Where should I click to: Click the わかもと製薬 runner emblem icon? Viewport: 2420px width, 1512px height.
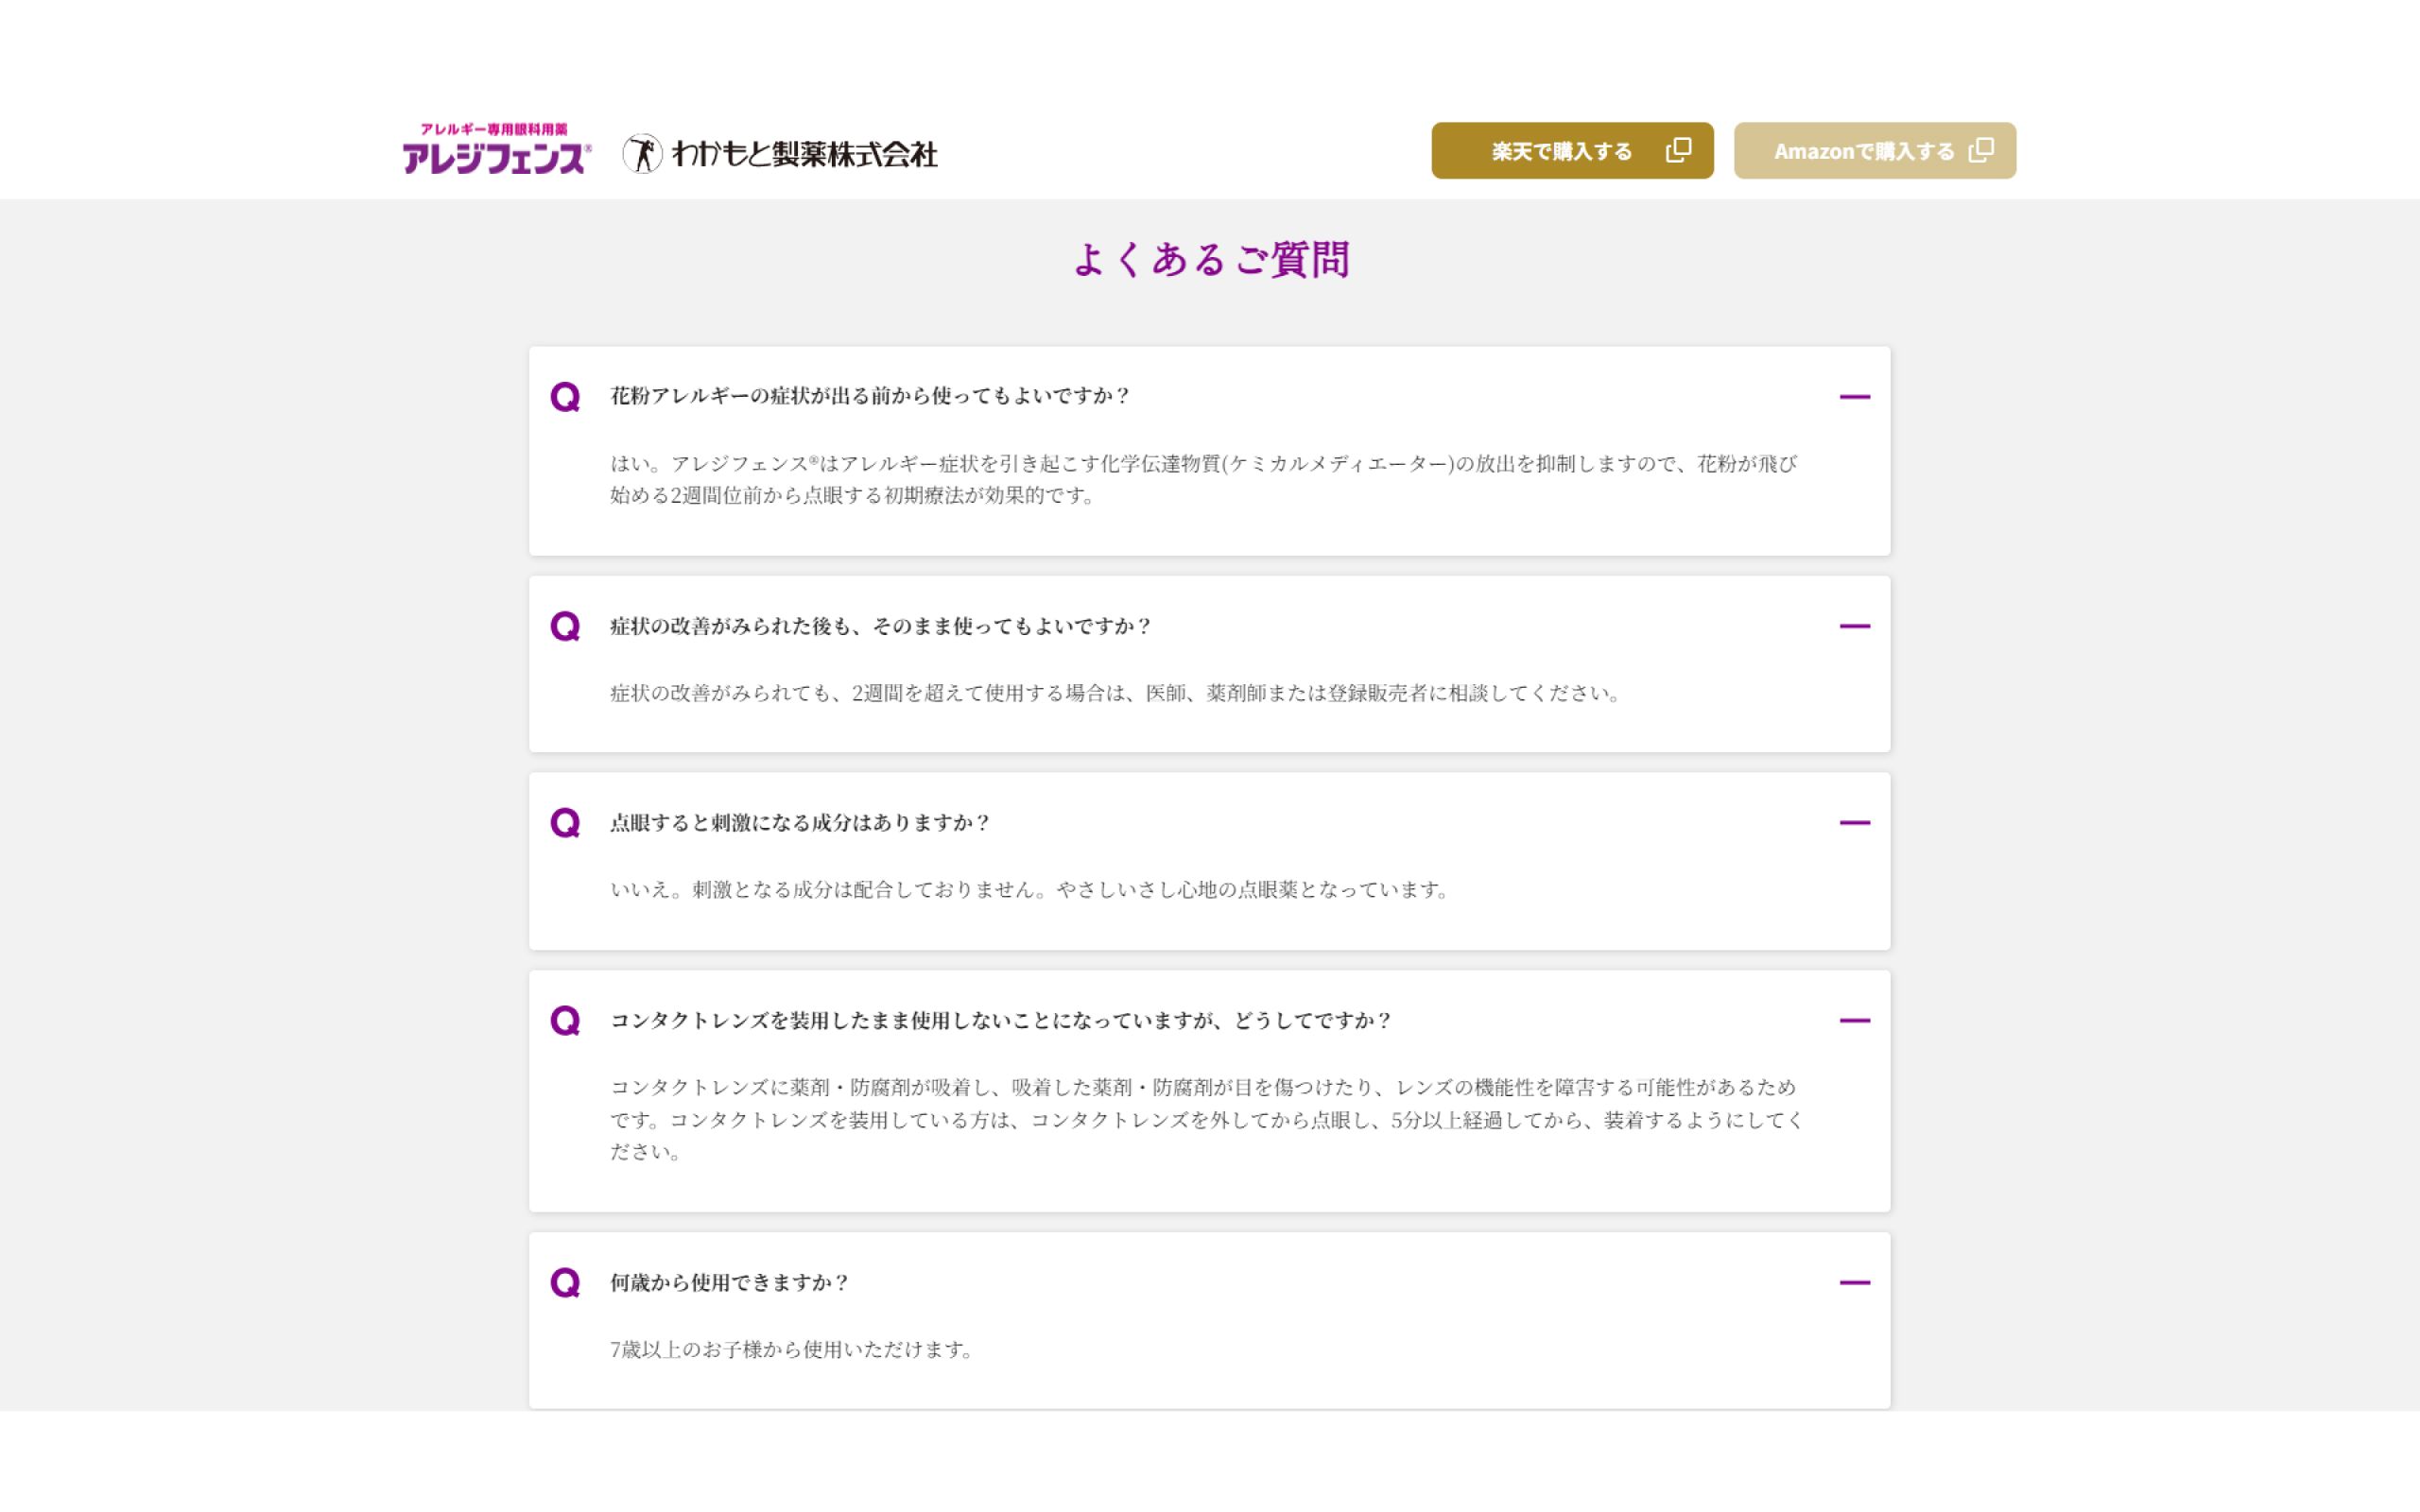tap(642, 153)
